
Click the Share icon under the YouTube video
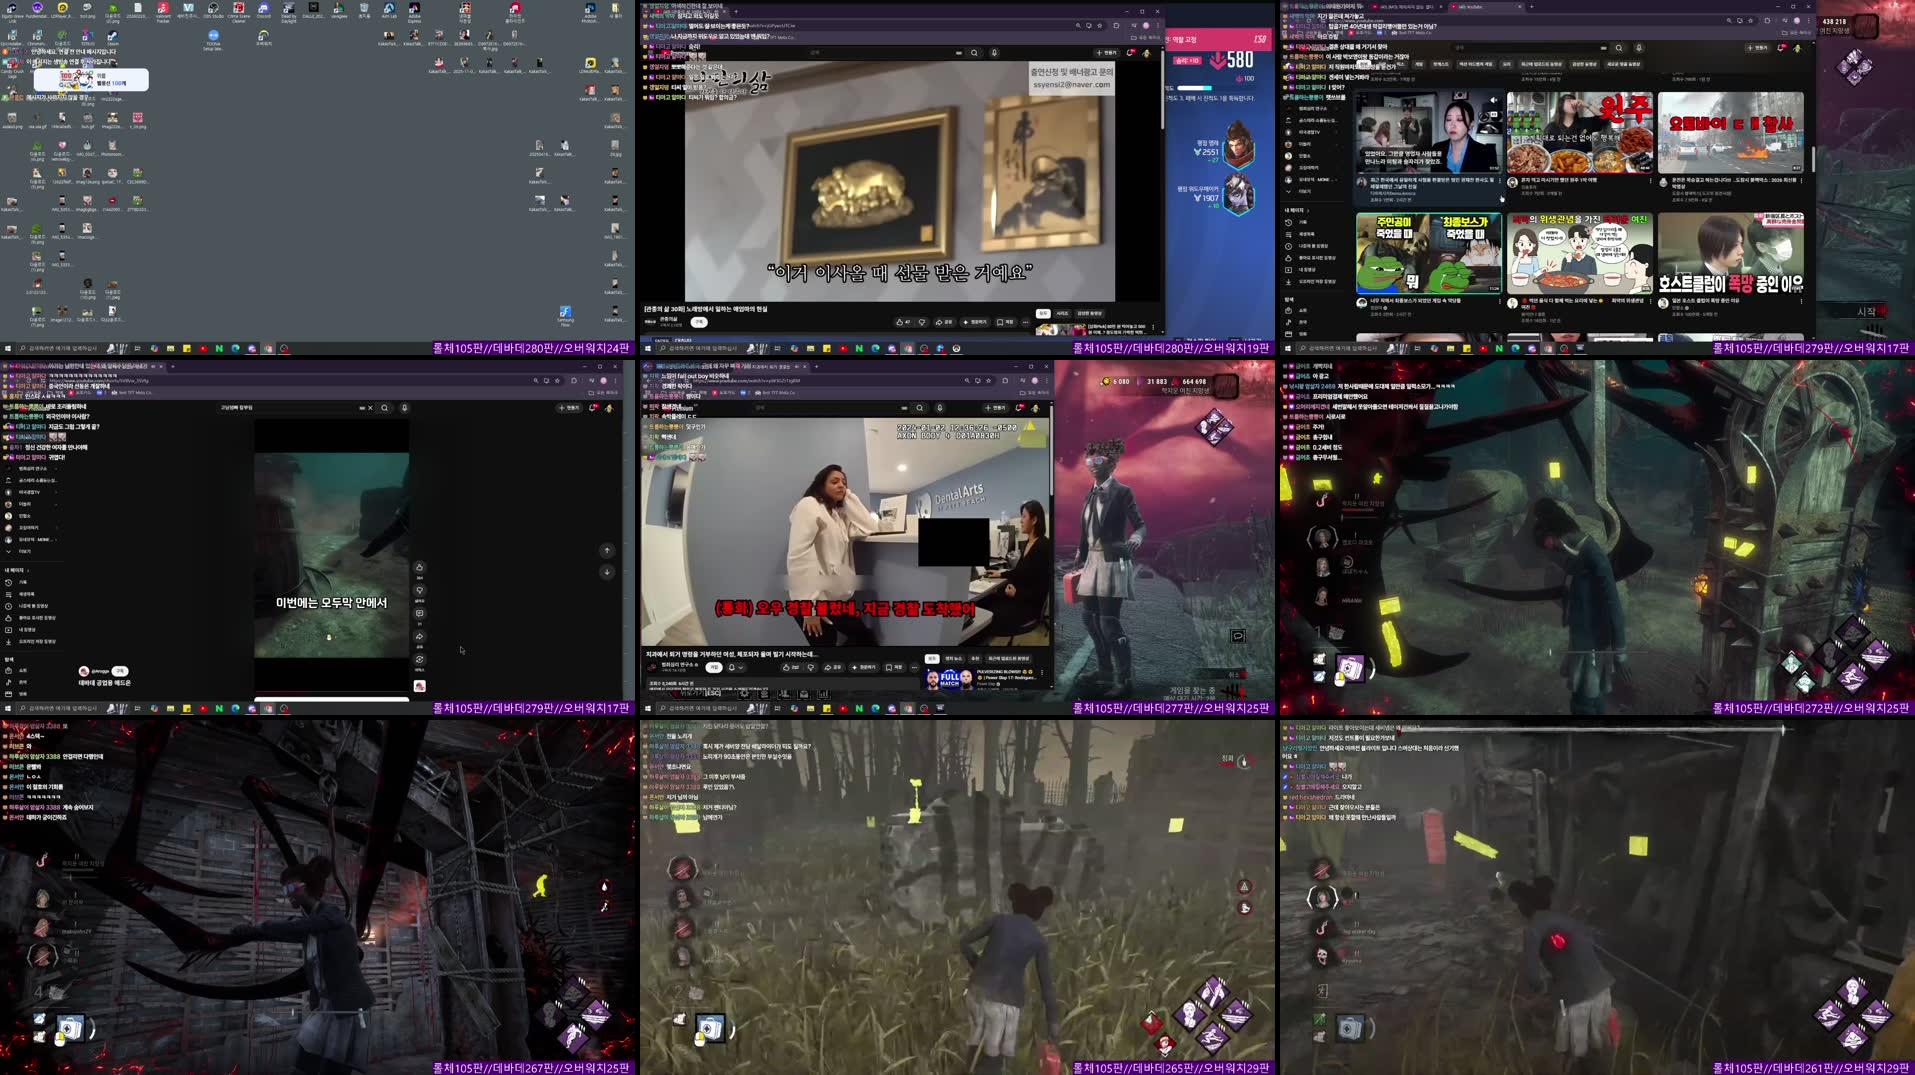tap(830, 668)
